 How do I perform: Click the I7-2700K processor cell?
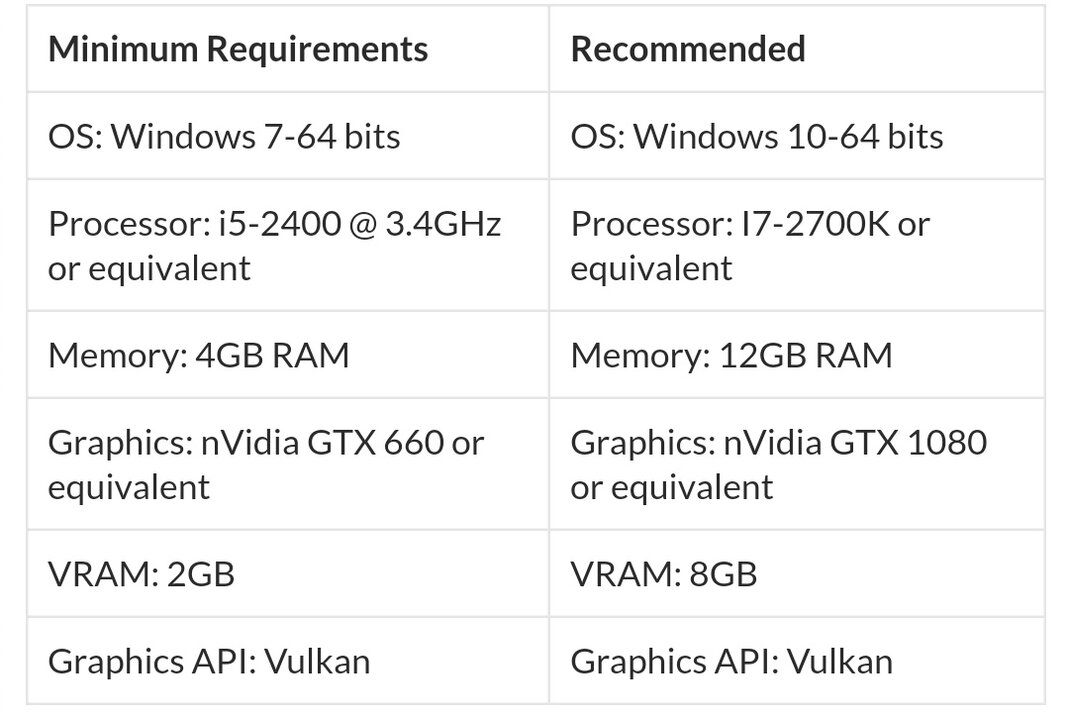click(797, 245)
